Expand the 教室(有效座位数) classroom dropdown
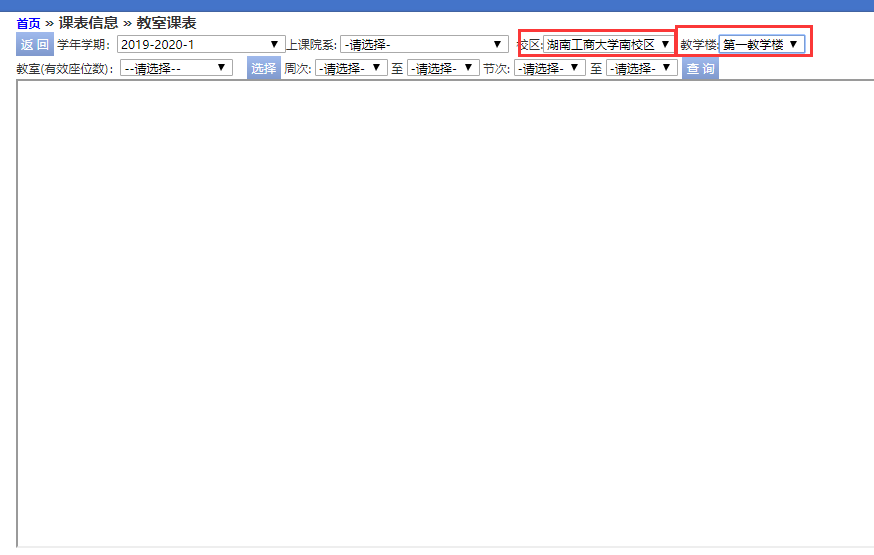 [176, 68]
